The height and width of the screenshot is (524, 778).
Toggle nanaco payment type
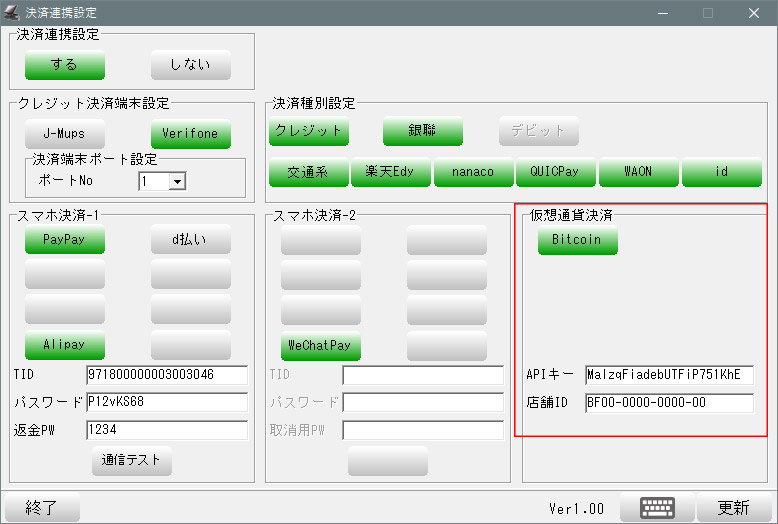point(473,172)
